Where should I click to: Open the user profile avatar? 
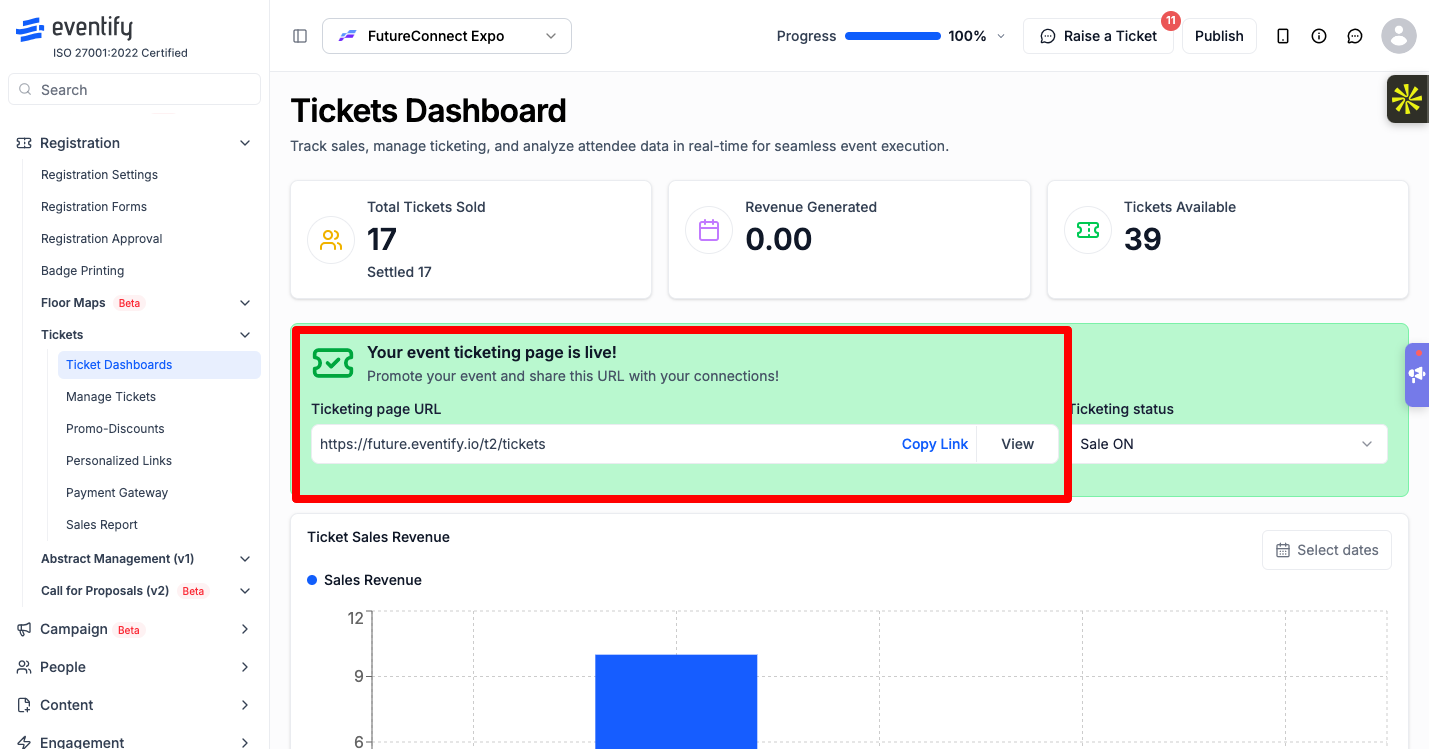point(1399,36)
